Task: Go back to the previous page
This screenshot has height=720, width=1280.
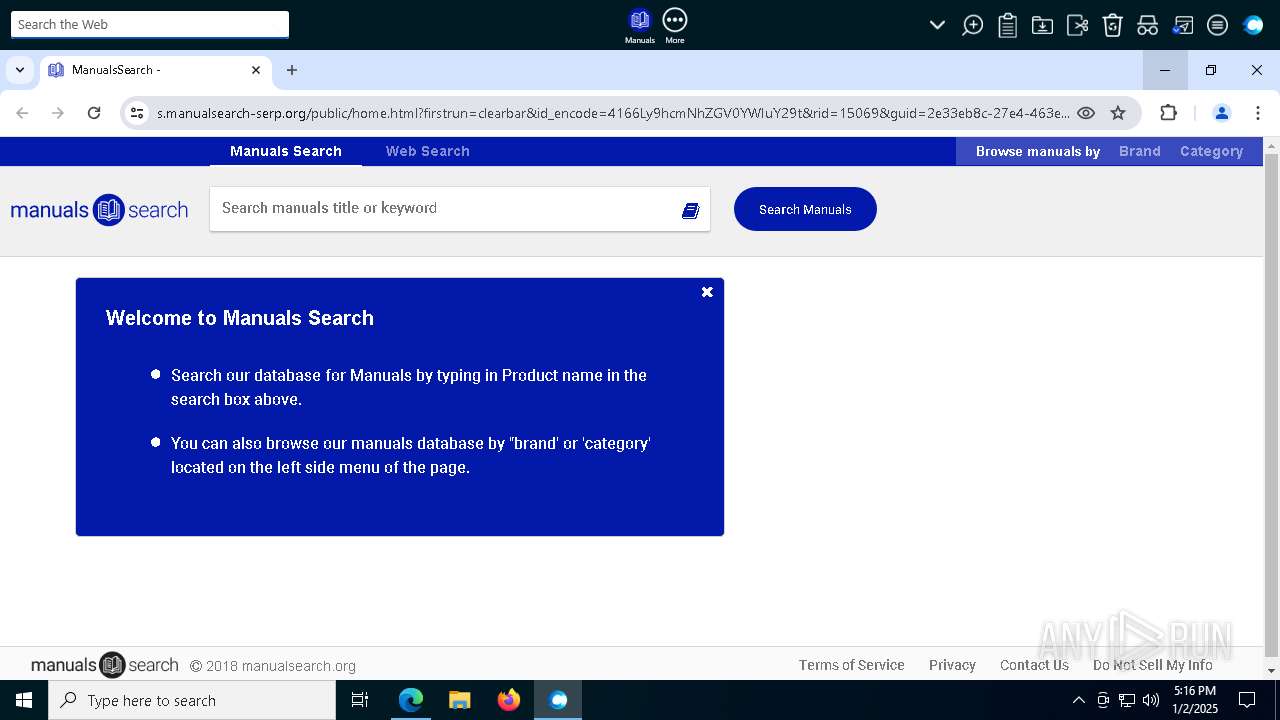Action: 22,113
